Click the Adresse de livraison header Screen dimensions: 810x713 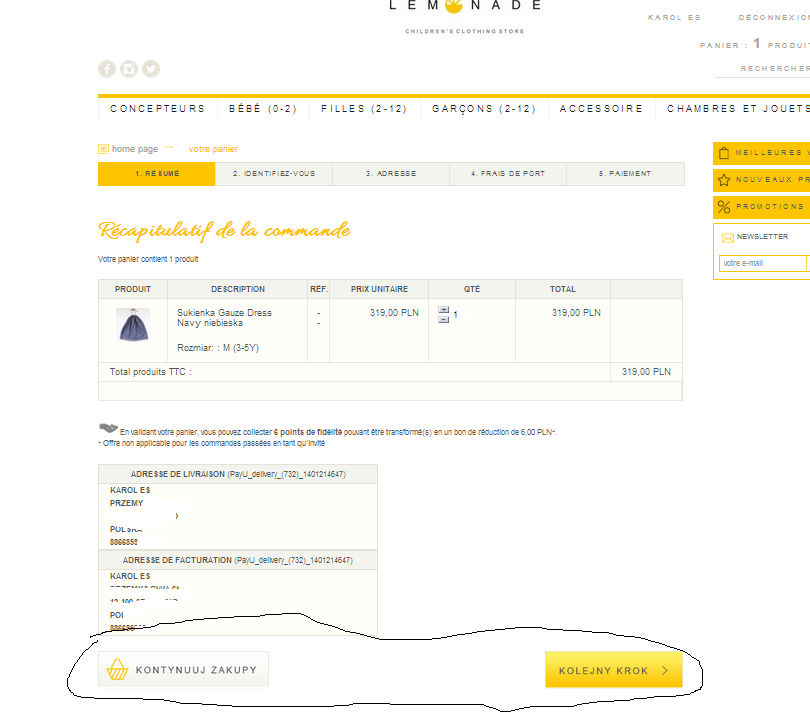coord(238,474)
